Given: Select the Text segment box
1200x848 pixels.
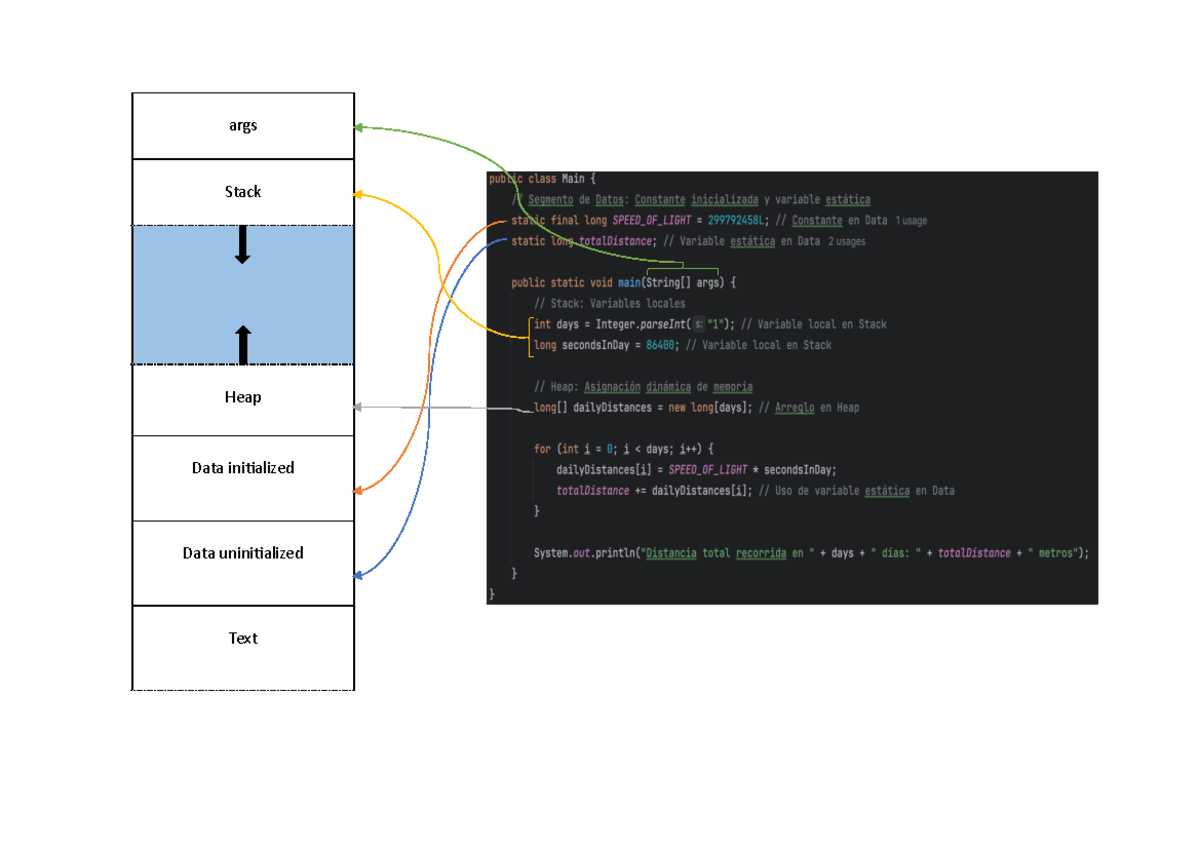Looking at the screenshot, I should (243, 638).
